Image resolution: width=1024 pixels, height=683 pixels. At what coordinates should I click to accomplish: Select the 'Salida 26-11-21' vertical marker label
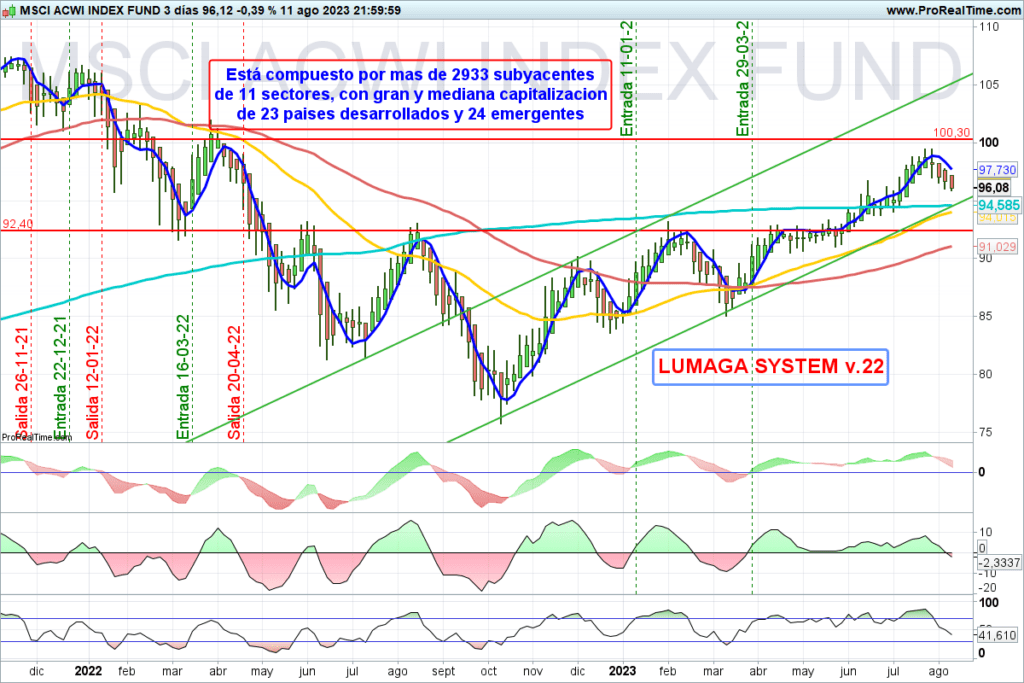pyautogui.click(x=22, y=383)
